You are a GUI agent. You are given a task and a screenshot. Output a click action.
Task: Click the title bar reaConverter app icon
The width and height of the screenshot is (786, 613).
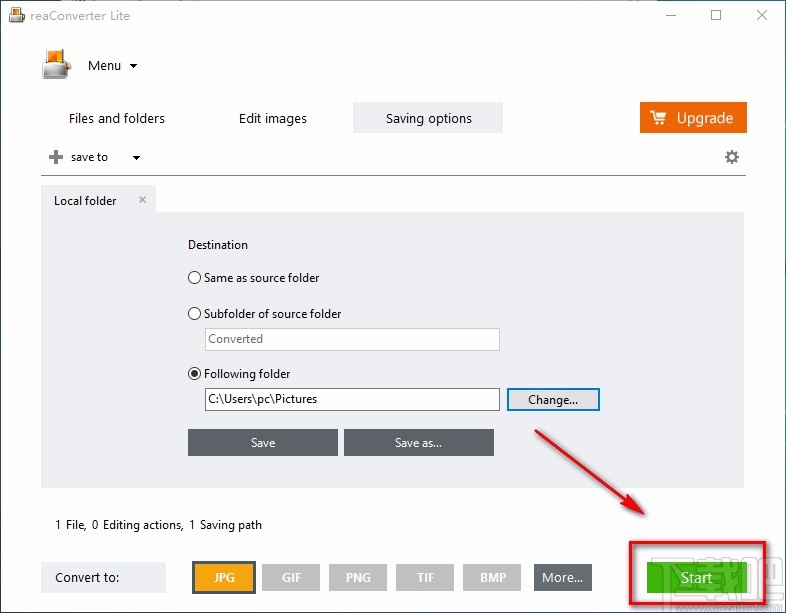pos(17,15)
